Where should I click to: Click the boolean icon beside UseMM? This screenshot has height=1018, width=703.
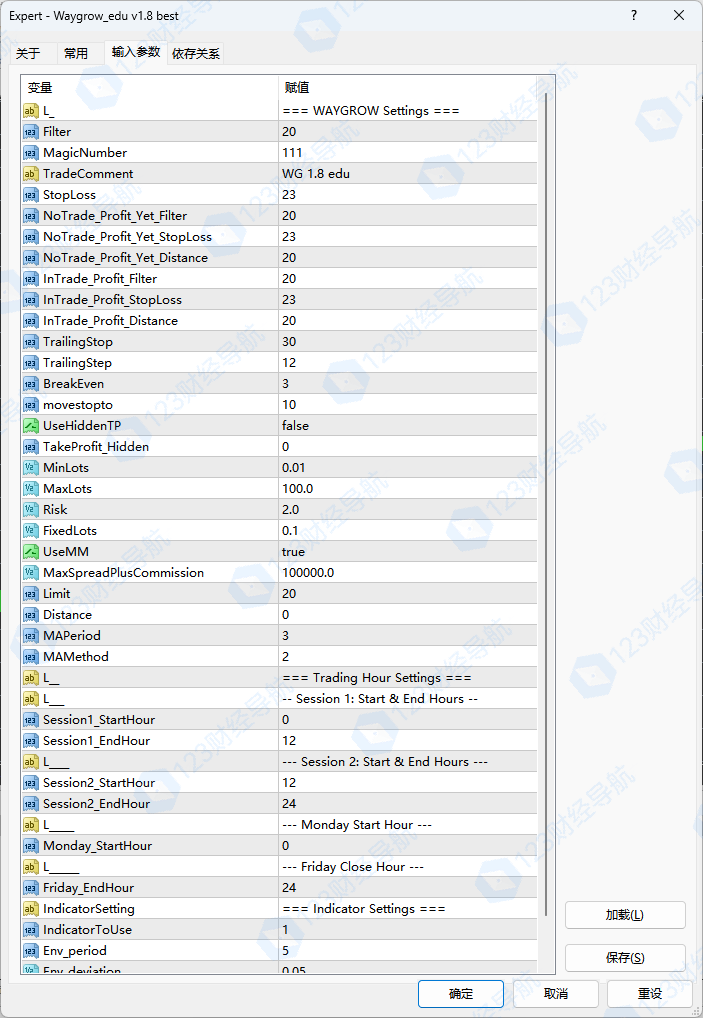pyautogui.click(x=31, y=552)
